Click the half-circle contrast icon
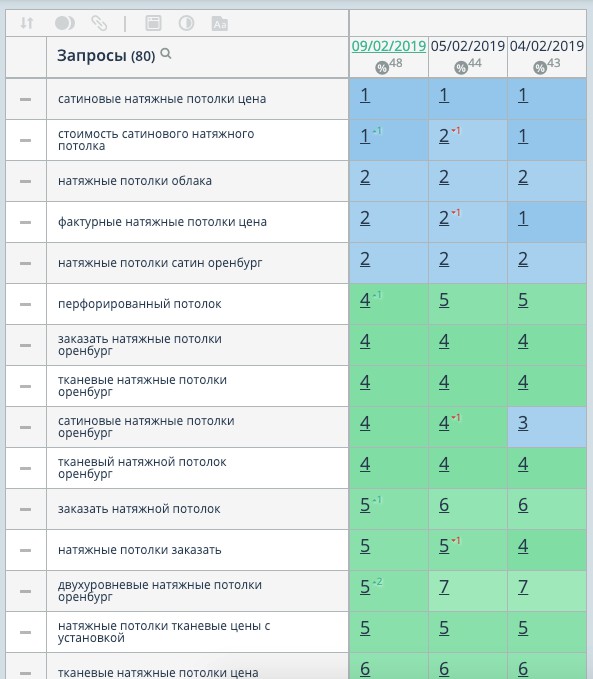This screenshot has width=593, height=679. click(x=186, y=23)
